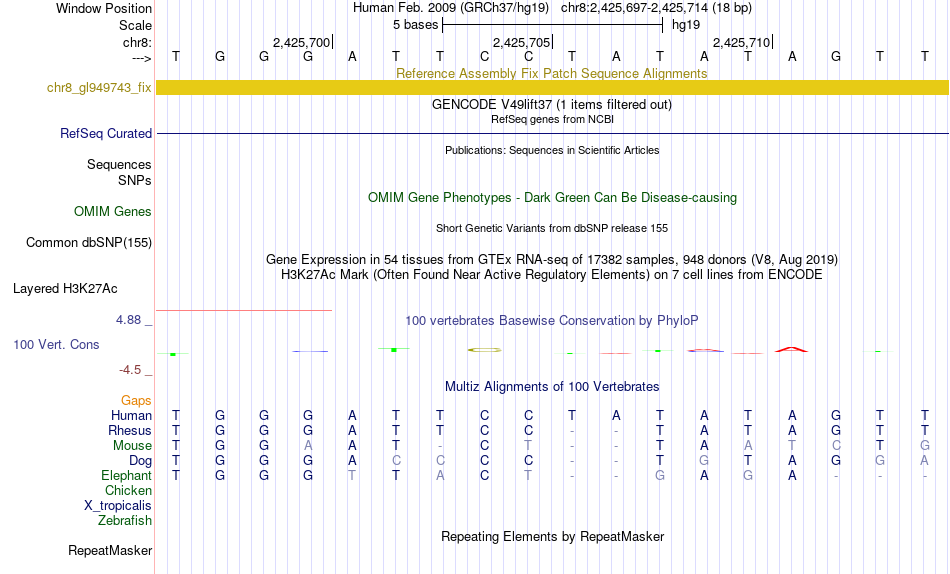Viewport: 950px width, 574px height.
Task: Open 'Publications: Sequences in Scientific Articles' title
Action: [552, 150]
